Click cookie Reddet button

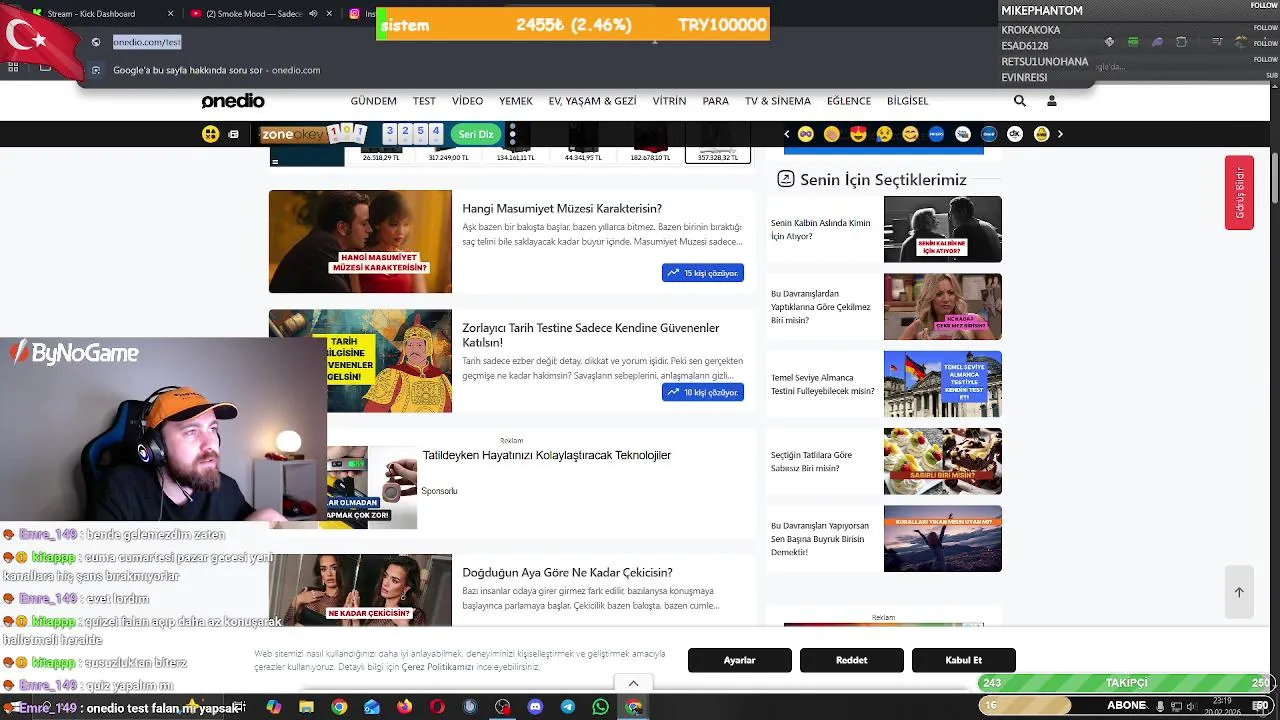point(852,660)
